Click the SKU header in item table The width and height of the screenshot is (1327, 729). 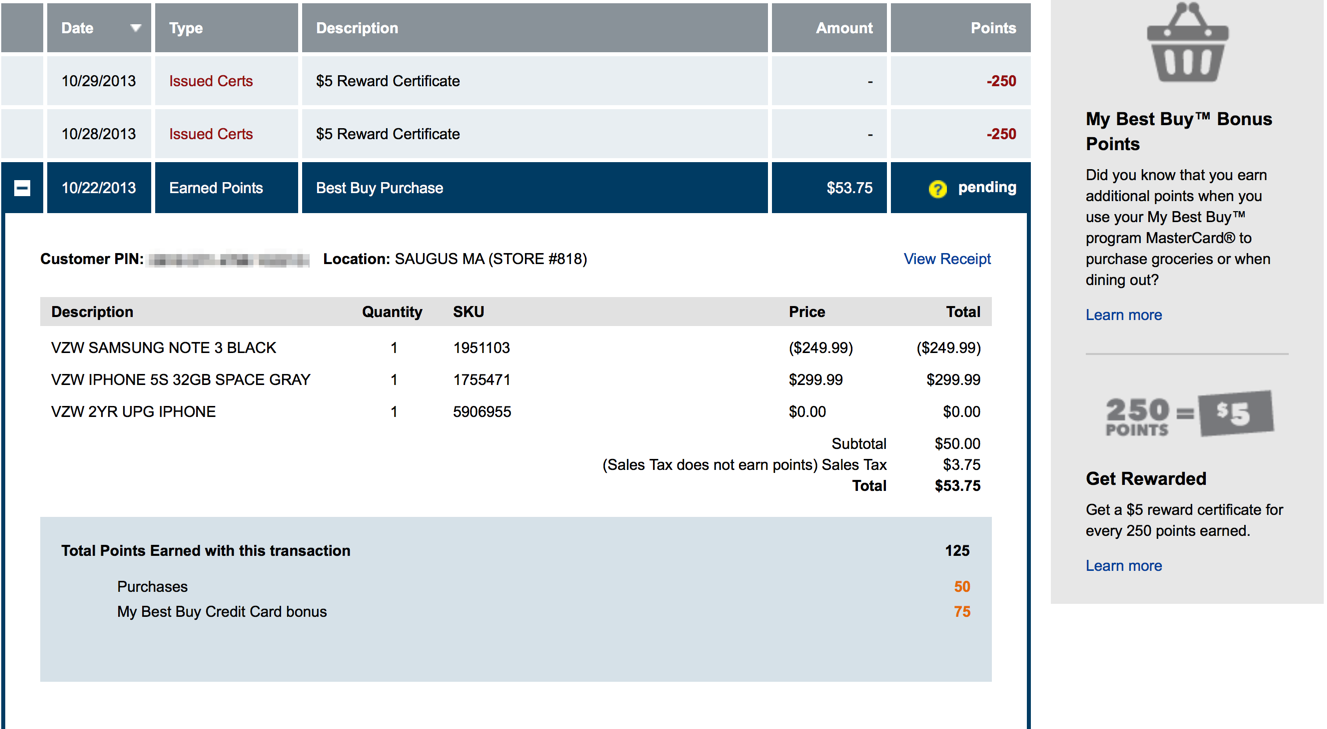coord(468,312)
